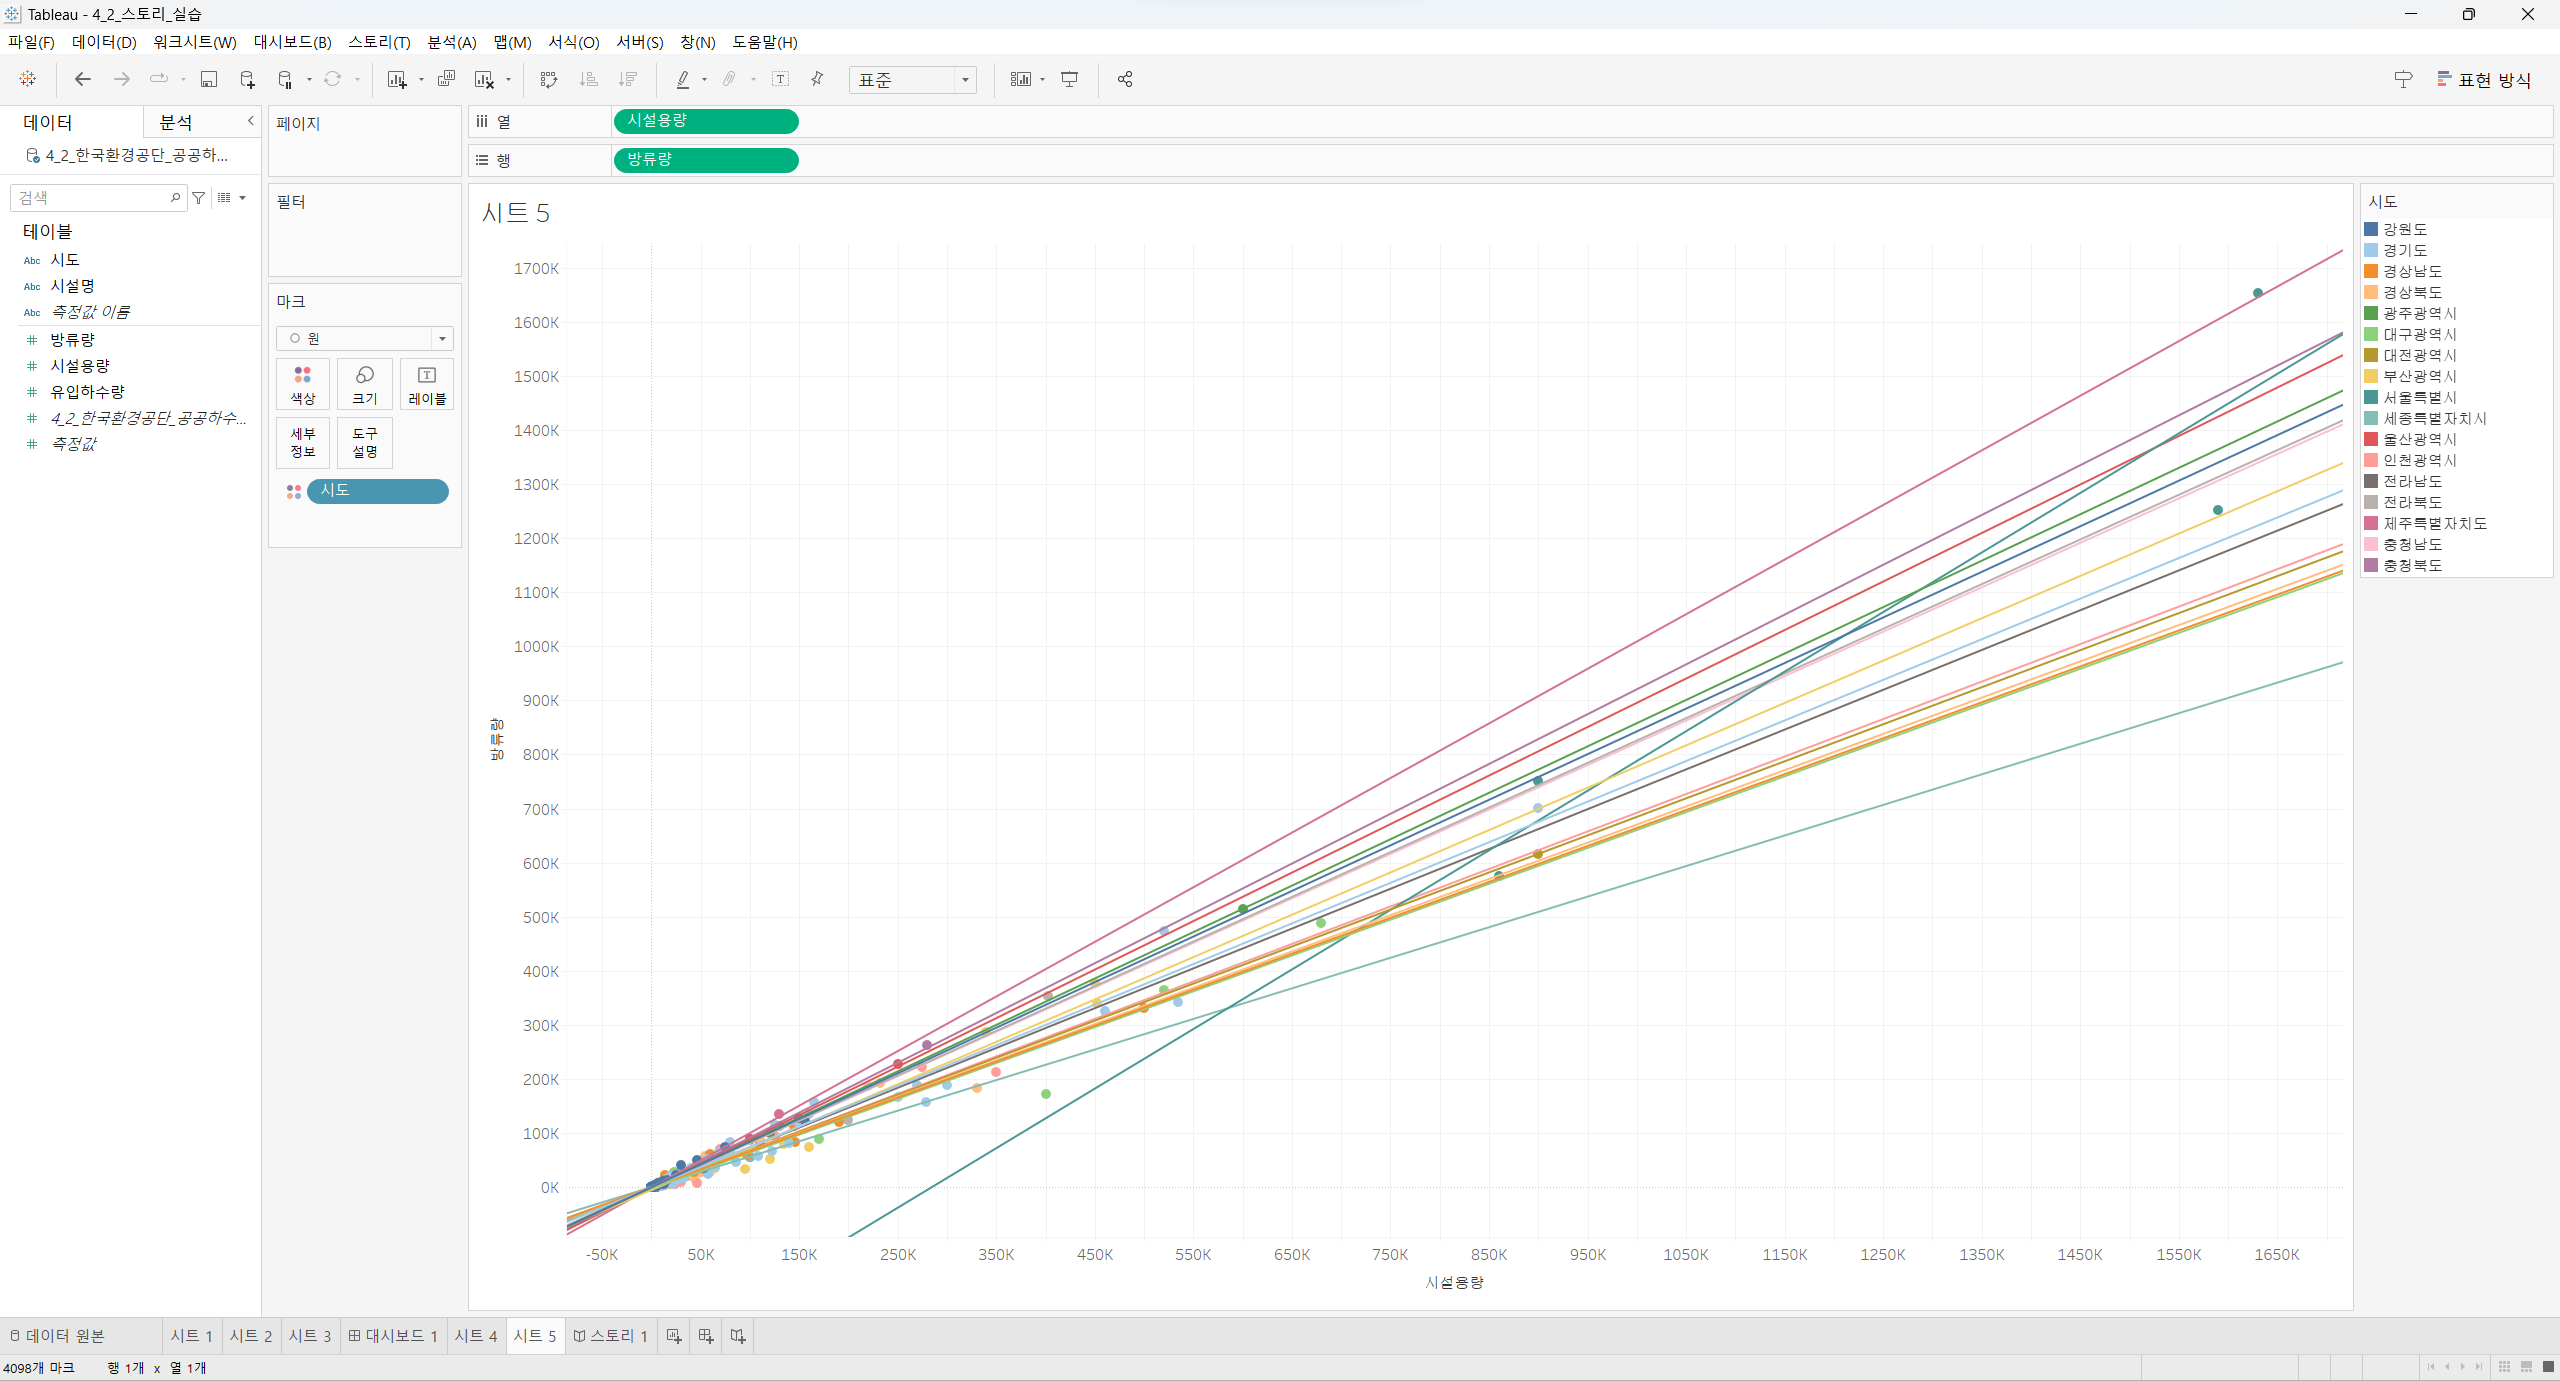Image resolution: width=2560 pixels, height=1381 pixels.
Task: Toggle the 서울특별시 legend entry
Action: 2418,397
